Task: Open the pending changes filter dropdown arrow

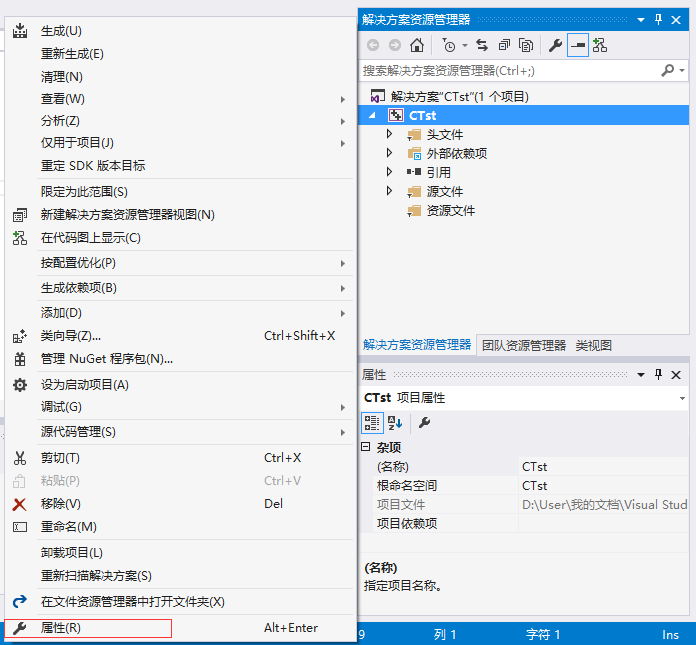Action: coord(465,45)
